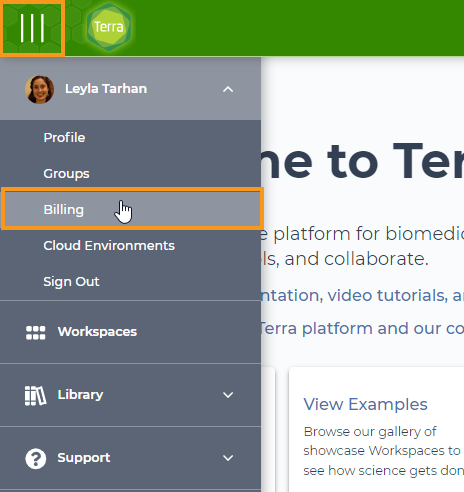Viewport: 464px width, 492px height.
Task: Go to Workspaces
Action: (97, 332)
